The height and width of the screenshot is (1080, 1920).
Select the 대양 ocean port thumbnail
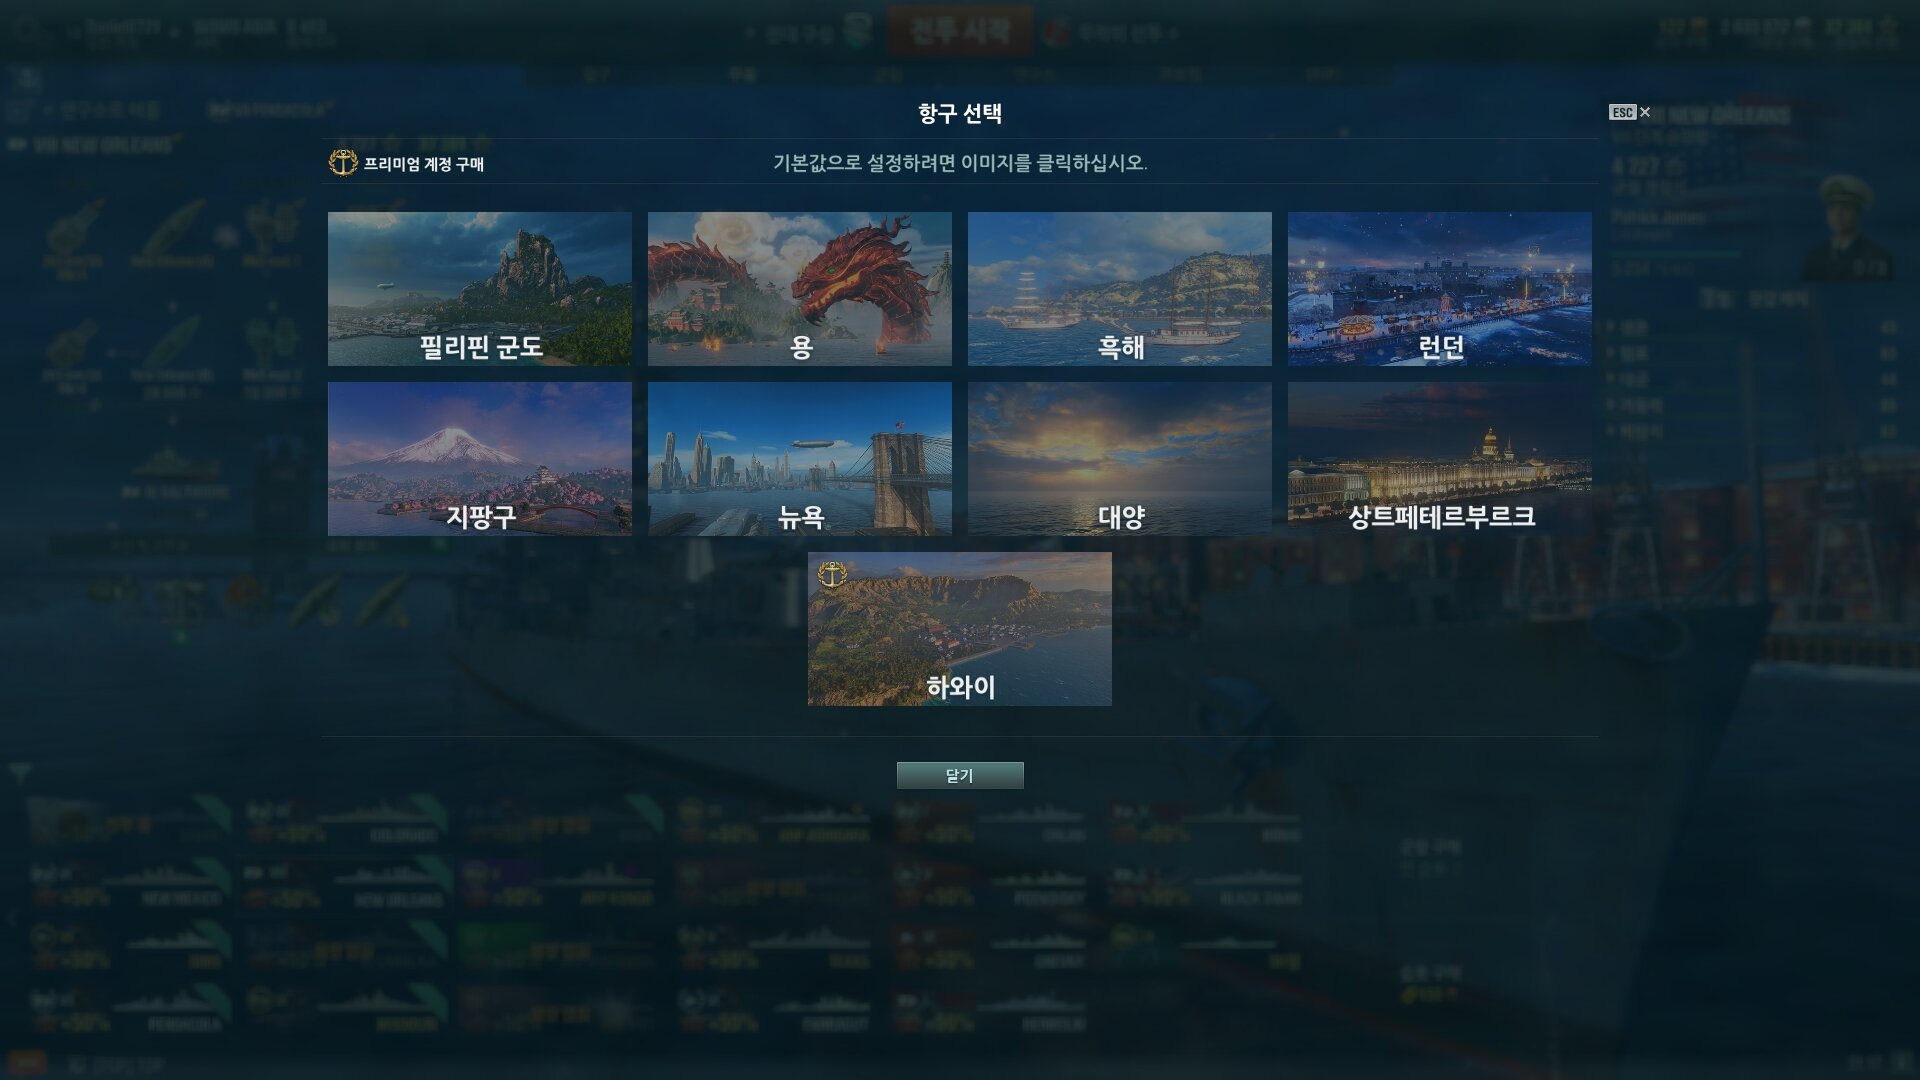pos(1120,459)
